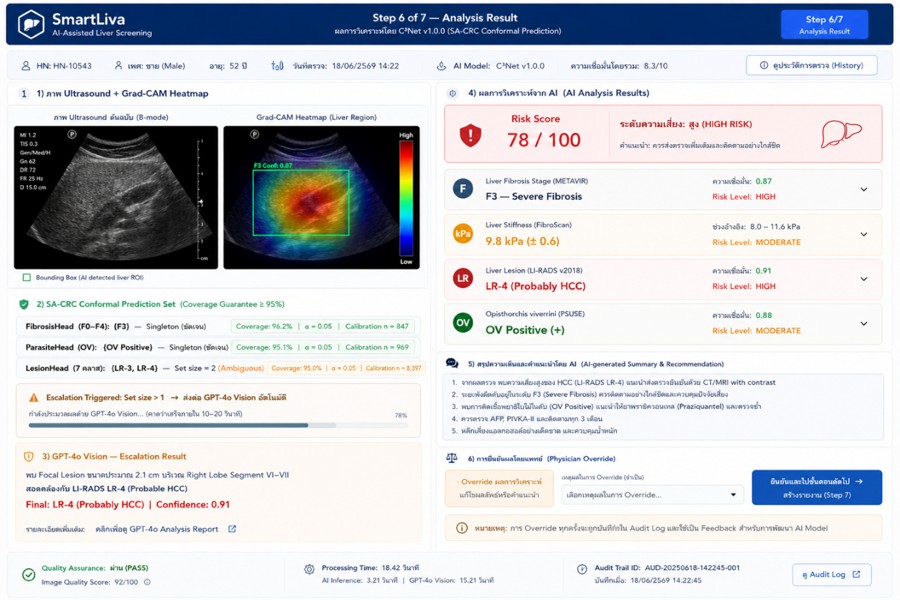Click the info icon in Override note
Viewport: 900px width, 600px height.
pos(461,528)
